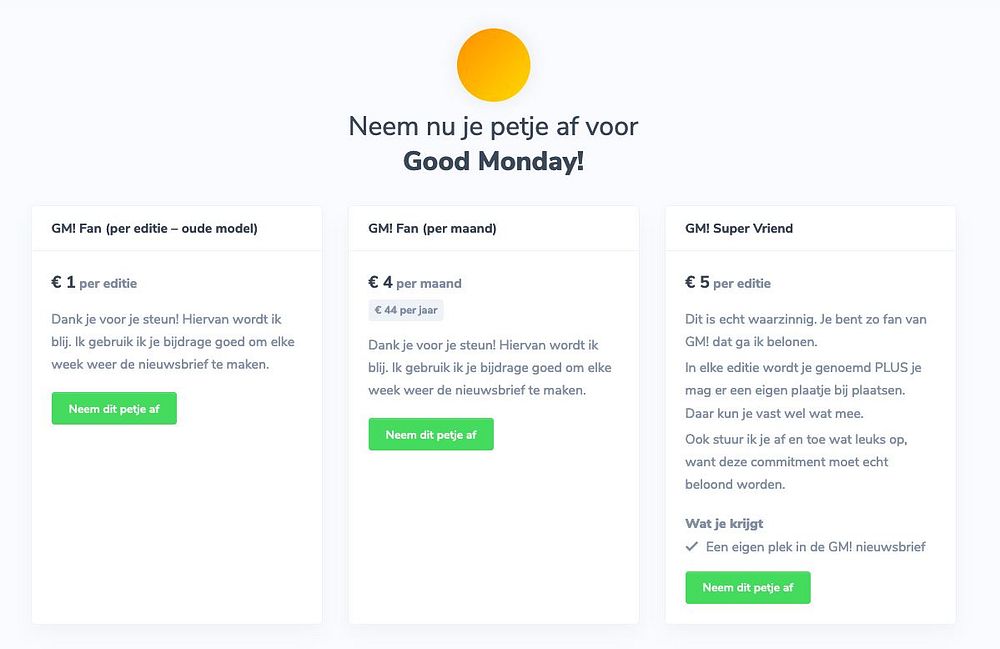Image resolution: width=1000 pixels, height=649 pixels.
Task: Click the '€ 5 per editie' price
Action: click(x=728, y=283)
